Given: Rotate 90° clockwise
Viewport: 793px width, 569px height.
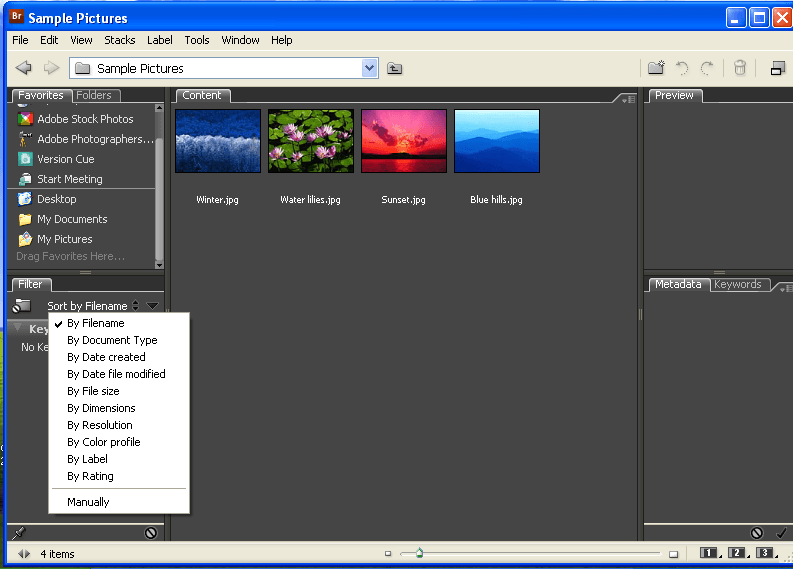Looking at the screenshot, I should pos(707,68).
